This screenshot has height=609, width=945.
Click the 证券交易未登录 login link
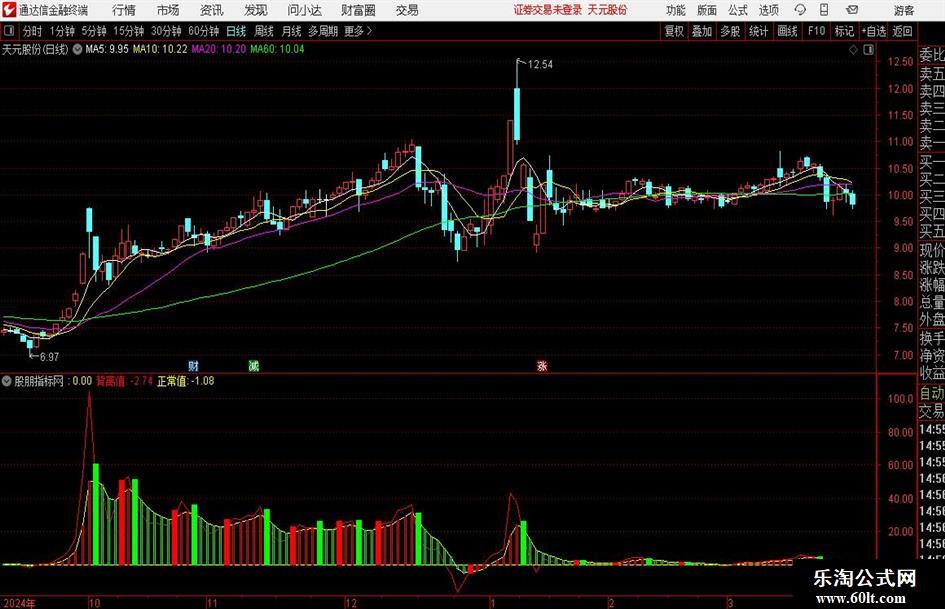pos(548,10)
